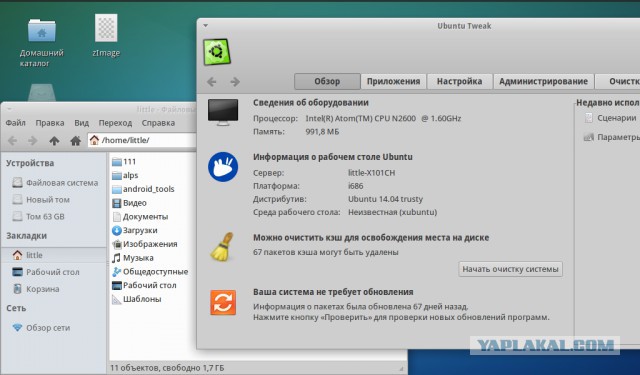The image size is (640, 375).
Task: Click the little-X101CH server value
Action: click(x=371, y=173)
